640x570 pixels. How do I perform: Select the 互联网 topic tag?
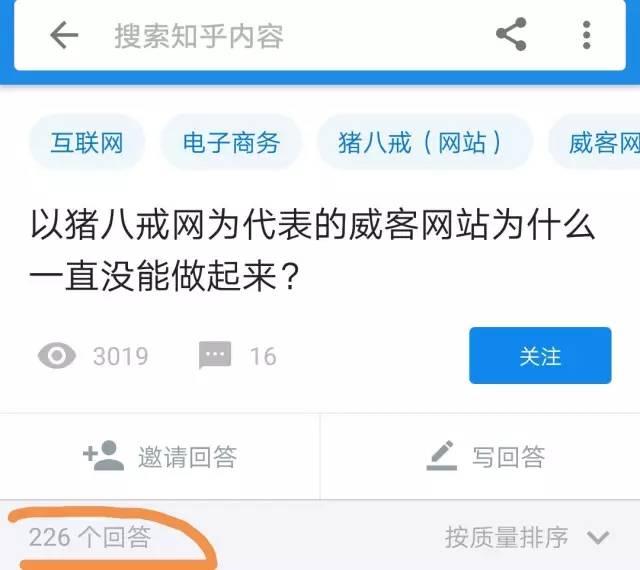click(87, 142)
